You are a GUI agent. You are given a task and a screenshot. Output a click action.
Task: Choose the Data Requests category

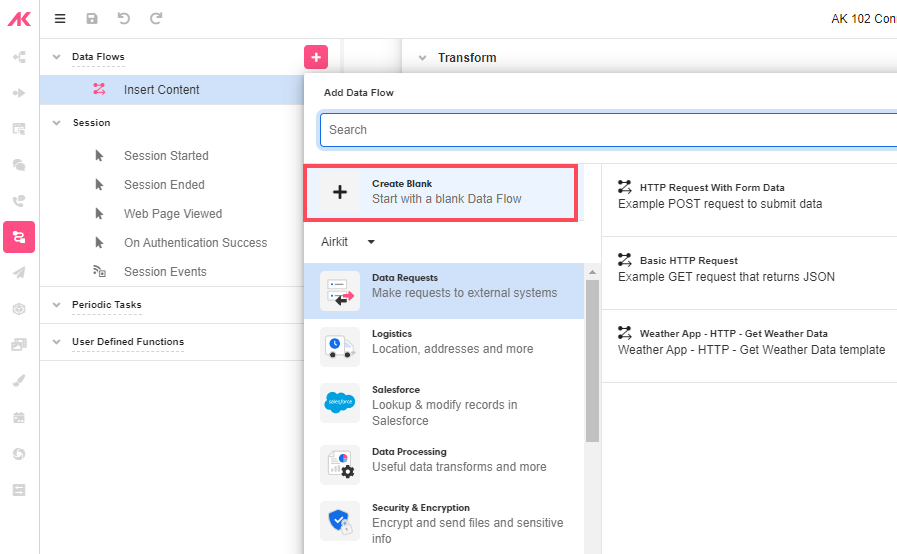coord(444,291)
